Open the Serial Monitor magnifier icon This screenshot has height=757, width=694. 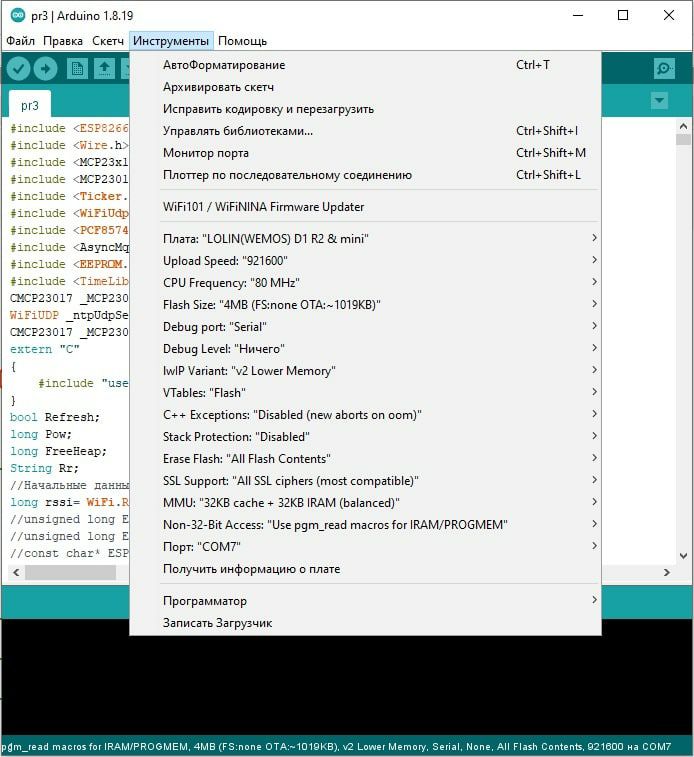point(664,69)
